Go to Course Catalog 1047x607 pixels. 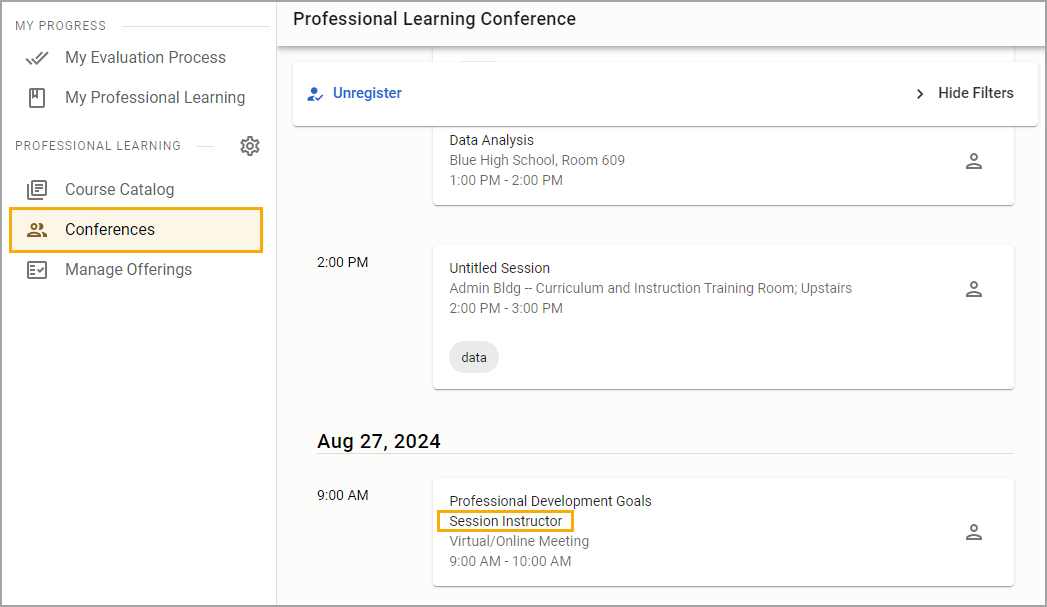[120, 190]
